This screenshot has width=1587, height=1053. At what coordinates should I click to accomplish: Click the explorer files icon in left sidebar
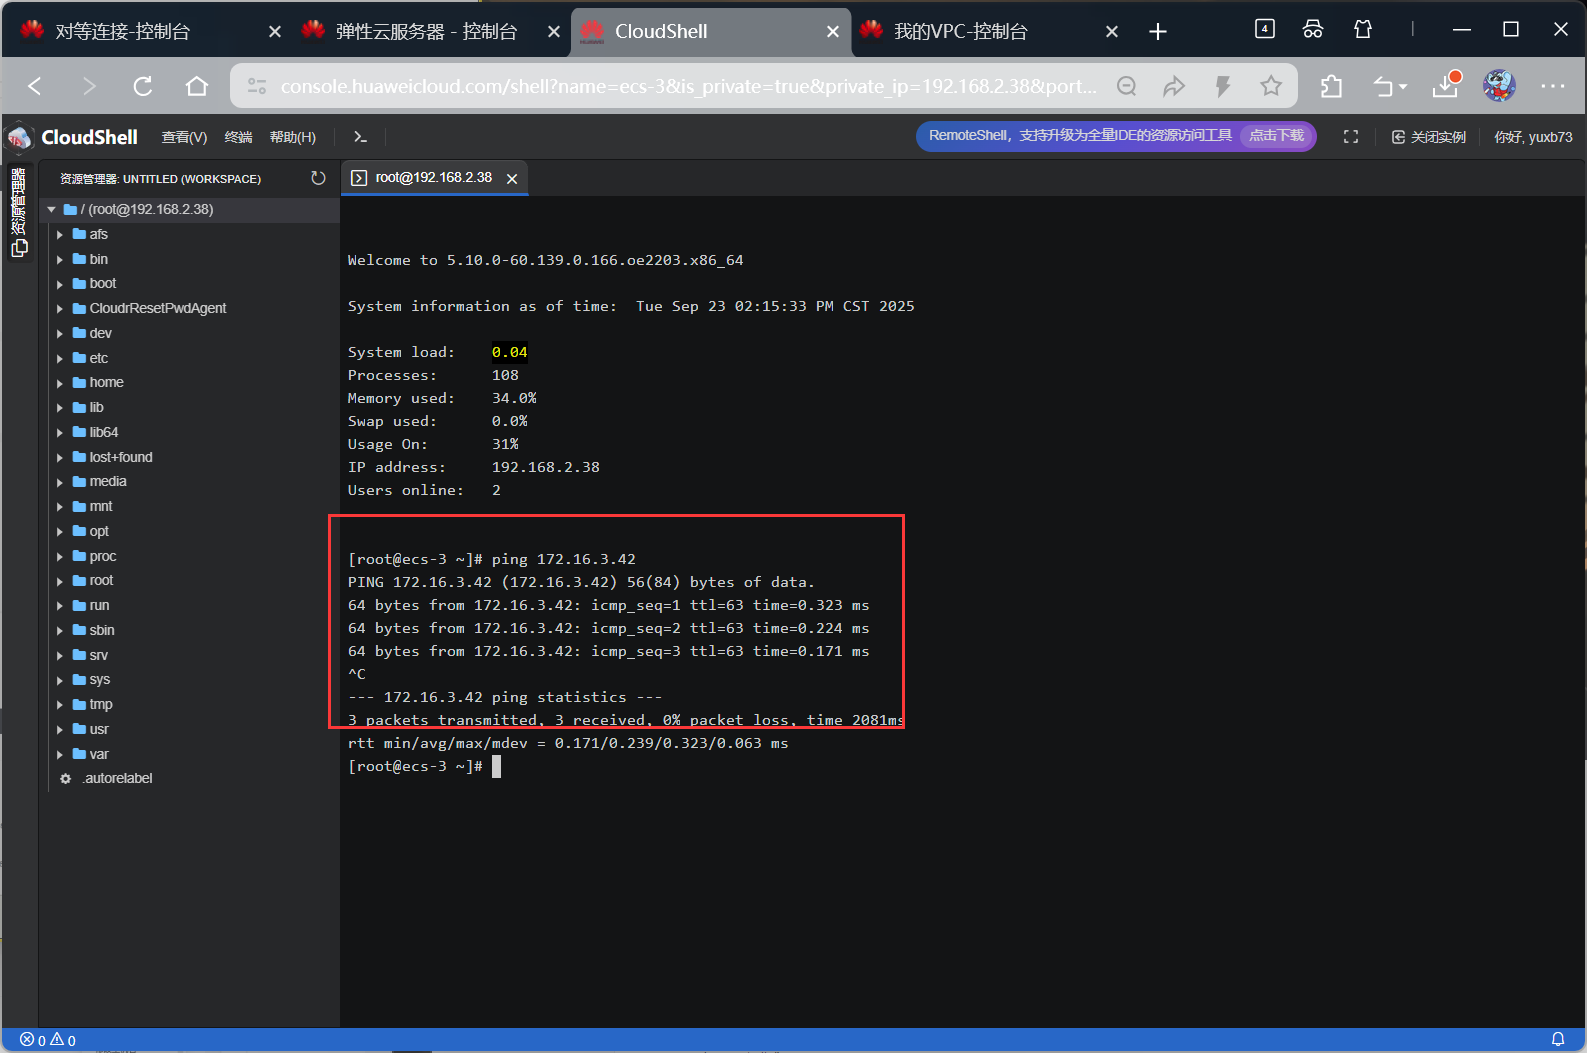click(x=19, y=247)
